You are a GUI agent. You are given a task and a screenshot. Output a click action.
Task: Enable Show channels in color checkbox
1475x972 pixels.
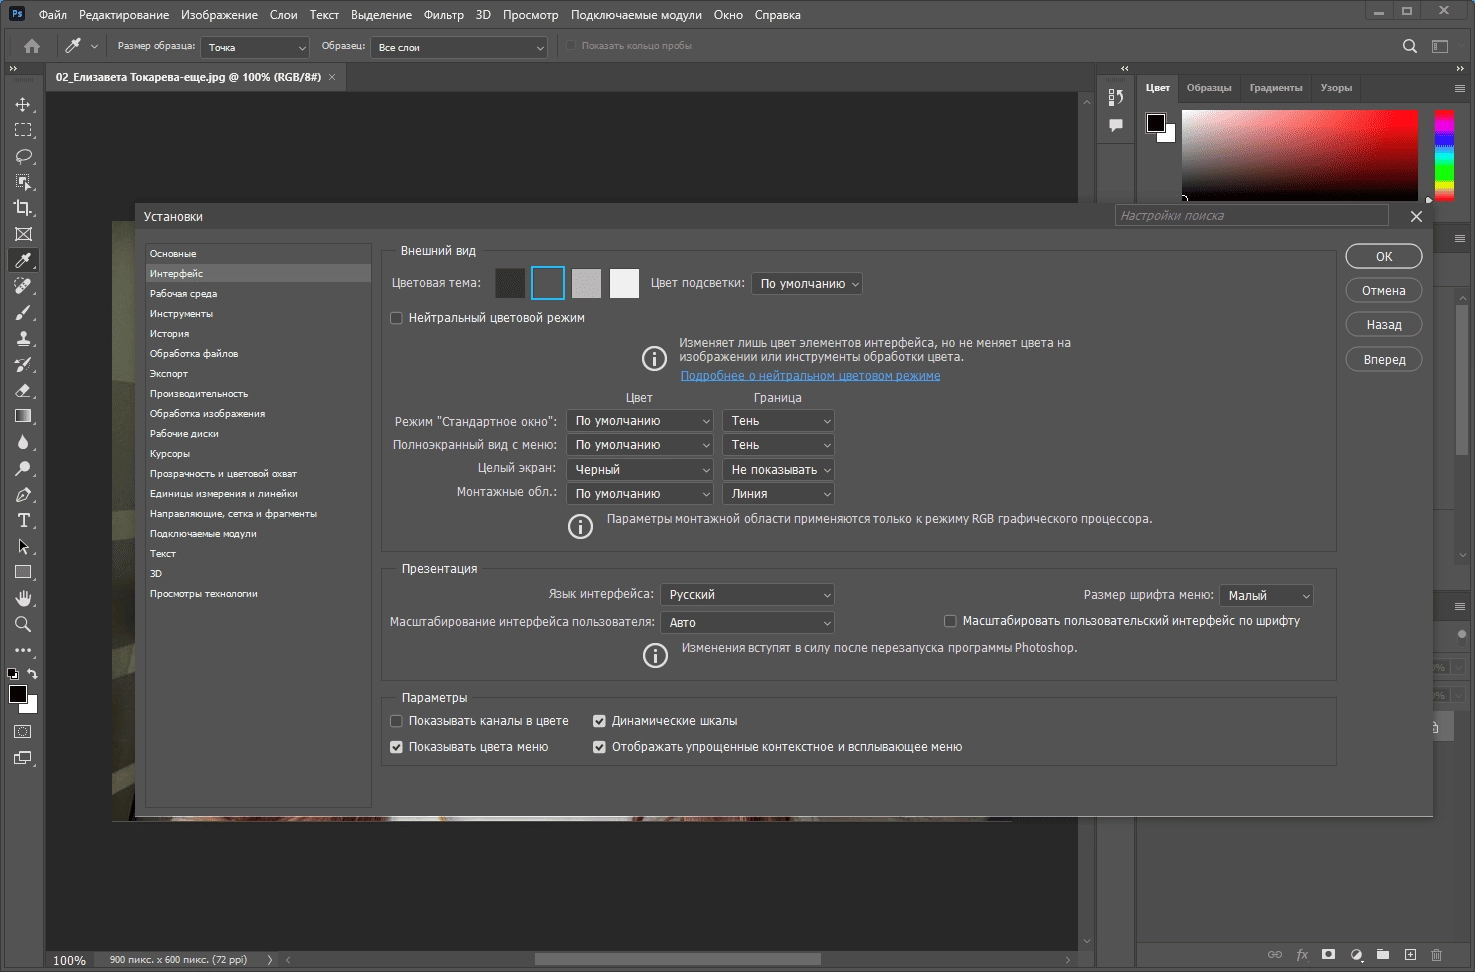(396, 721)
